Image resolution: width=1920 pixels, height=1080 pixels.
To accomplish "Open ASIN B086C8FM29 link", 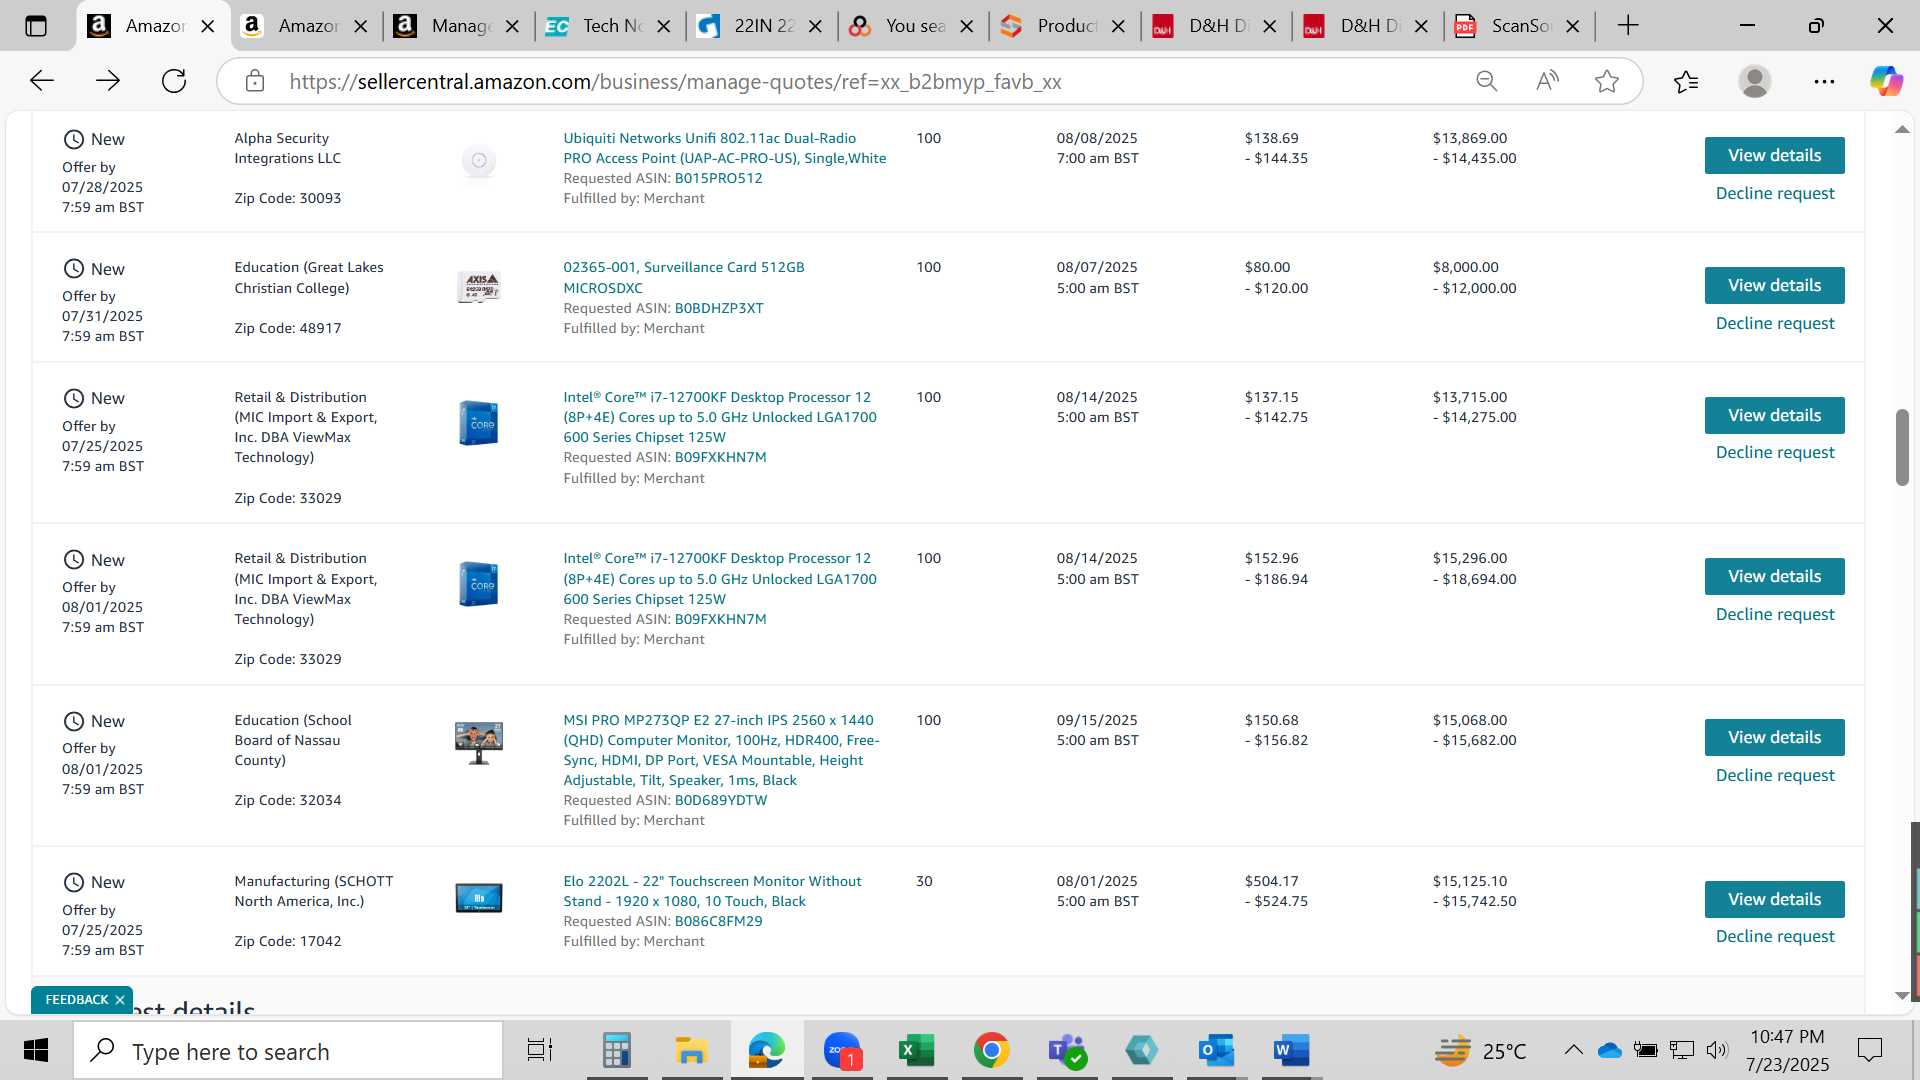I will pyautogui.click(x=718, y=921).
